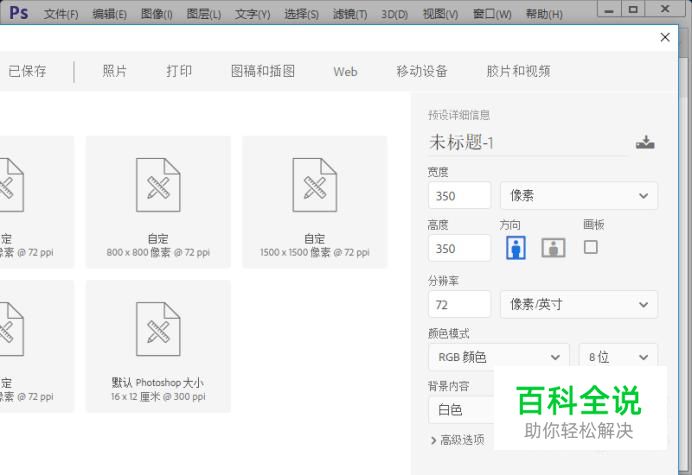Open the width unit 像素 dropdown

579,196
